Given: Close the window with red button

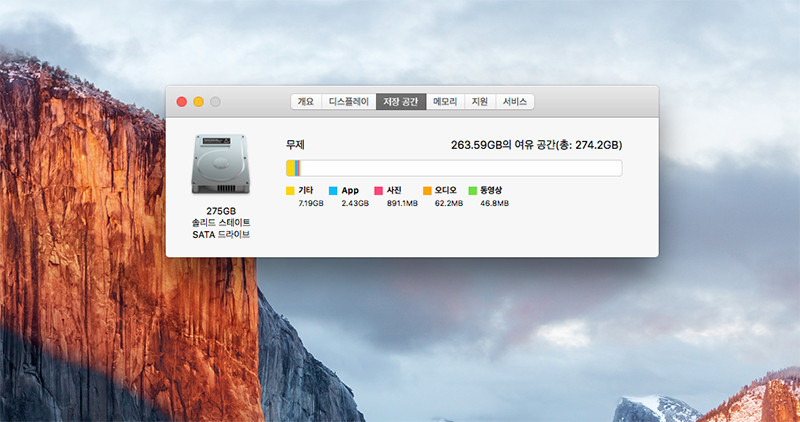Looking at the screenshot, I should (x=182, y=102).
